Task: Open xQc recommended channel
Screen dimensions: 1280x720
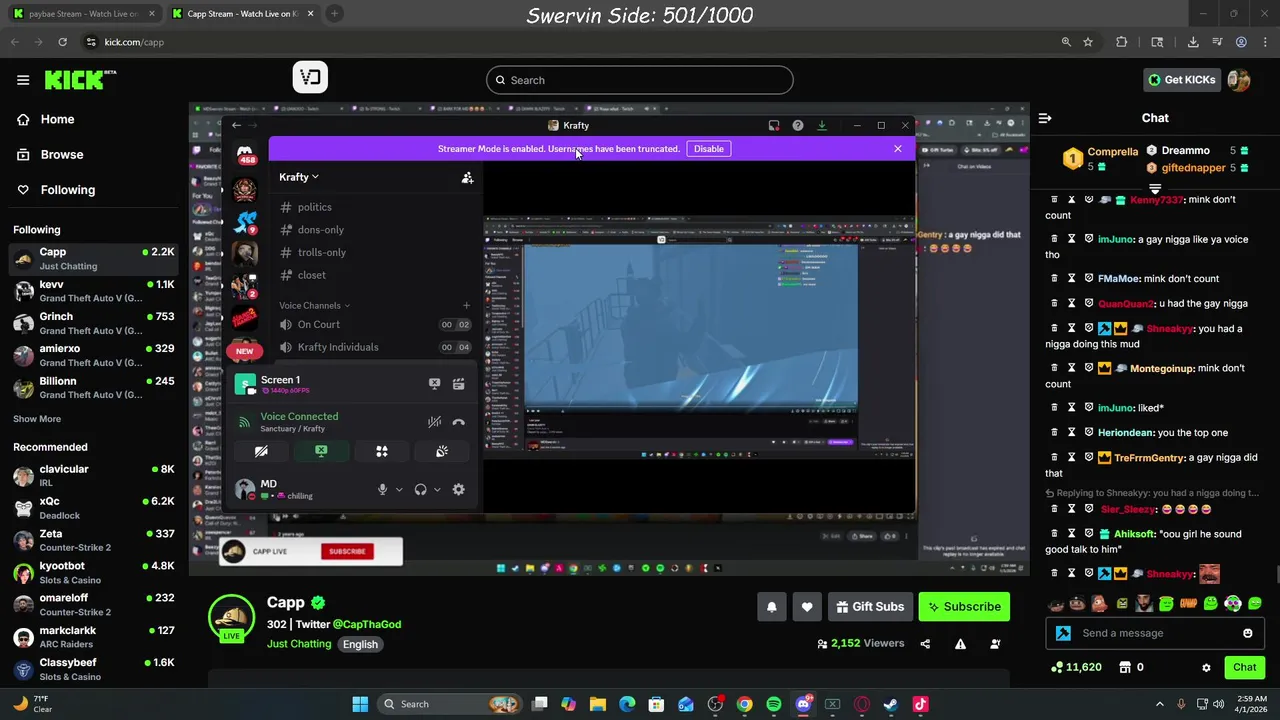Action: coord(93,508)
